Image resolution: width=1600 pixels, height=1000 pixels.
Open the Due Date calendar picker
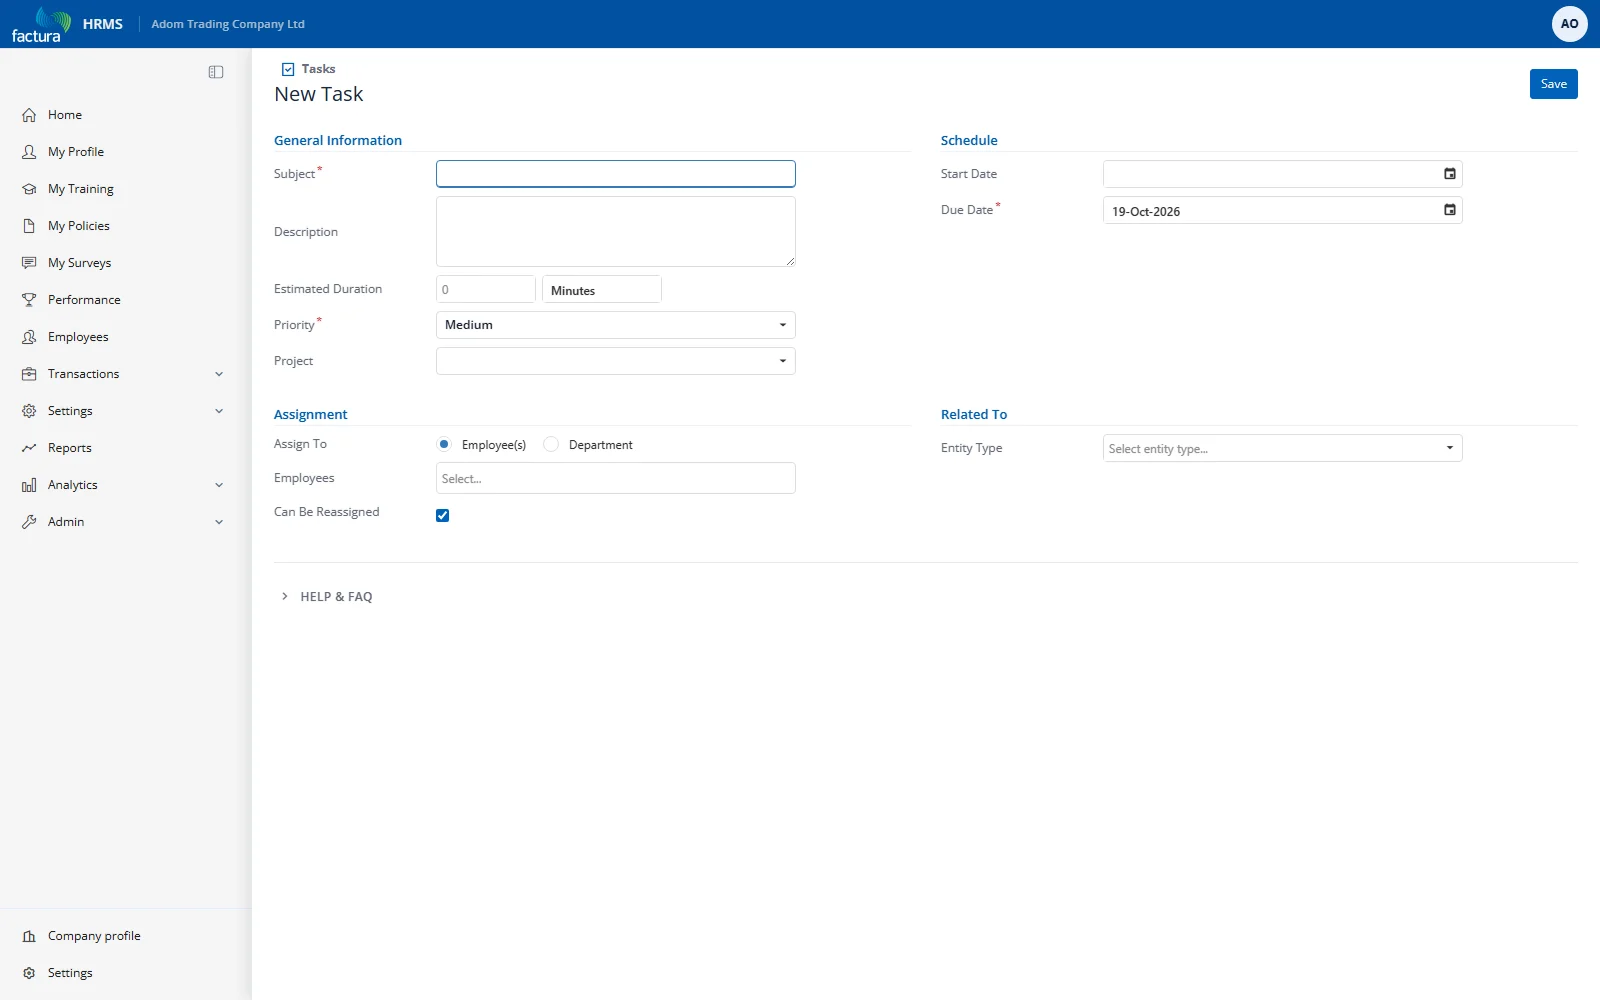[1450, 210]
